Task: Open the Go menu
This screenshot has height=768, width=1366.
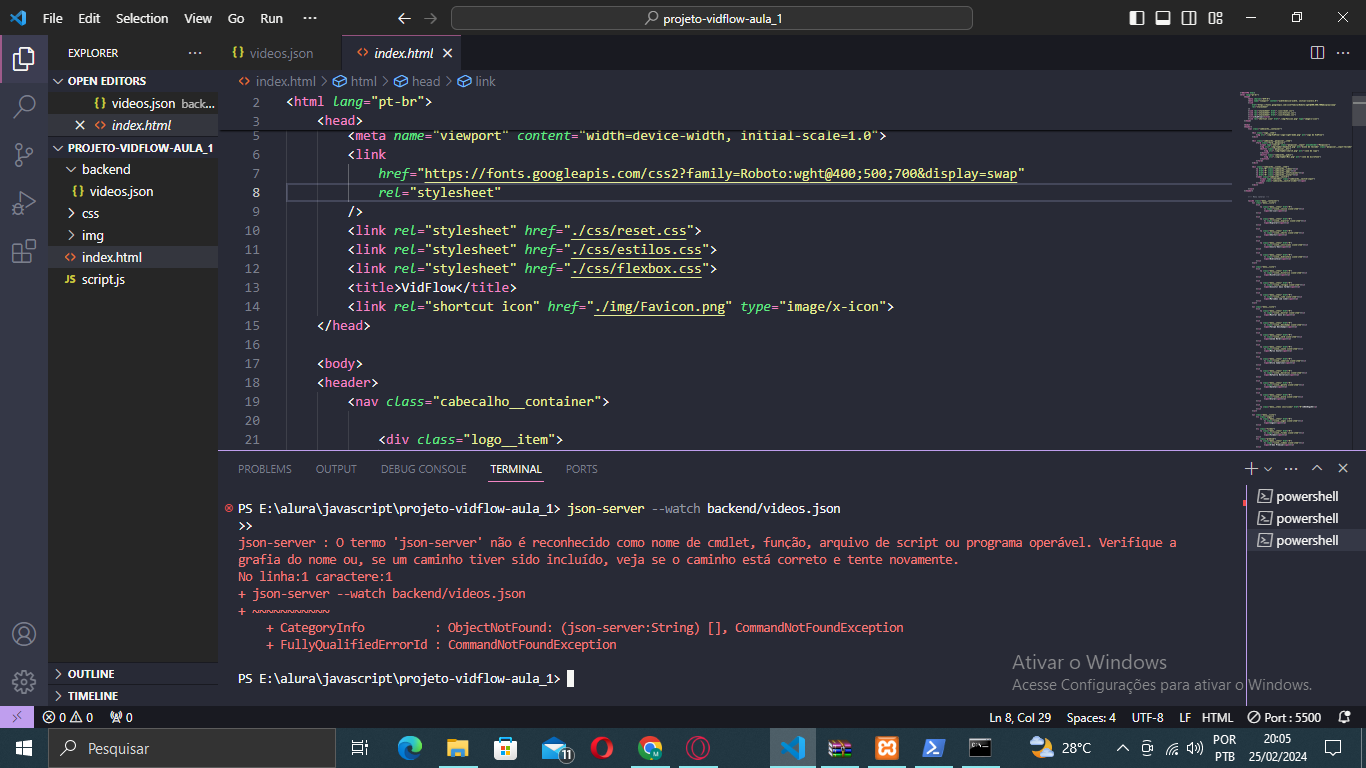Action: tap(236, 18)
